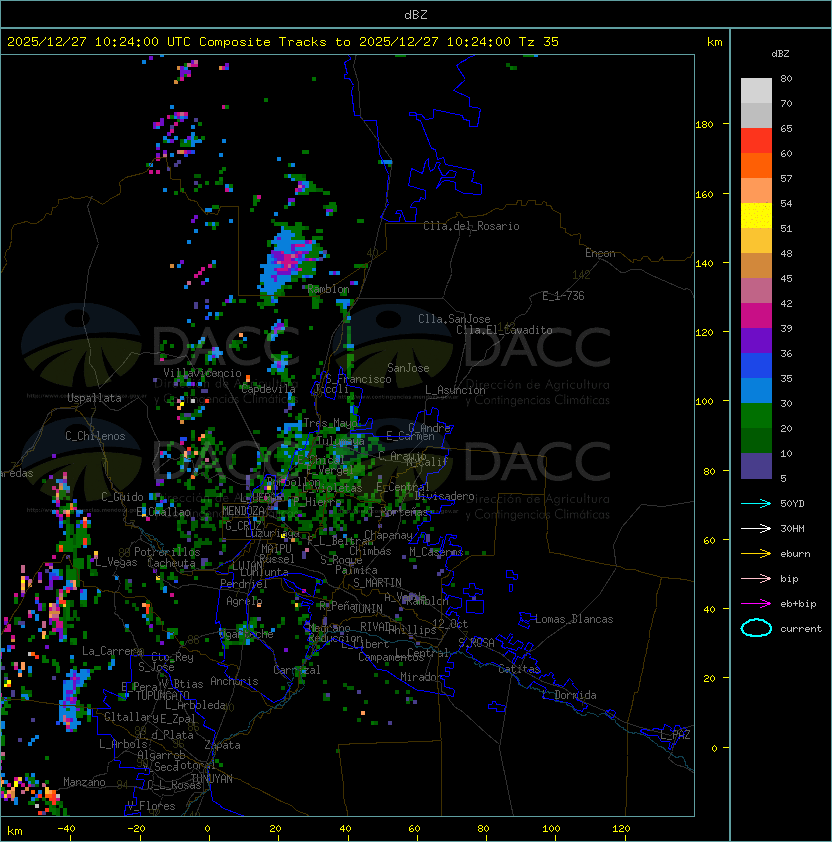This screenshot has height=842, width=832.
Task: Click the -40 km horizontal axis tick
Action: 67,829
